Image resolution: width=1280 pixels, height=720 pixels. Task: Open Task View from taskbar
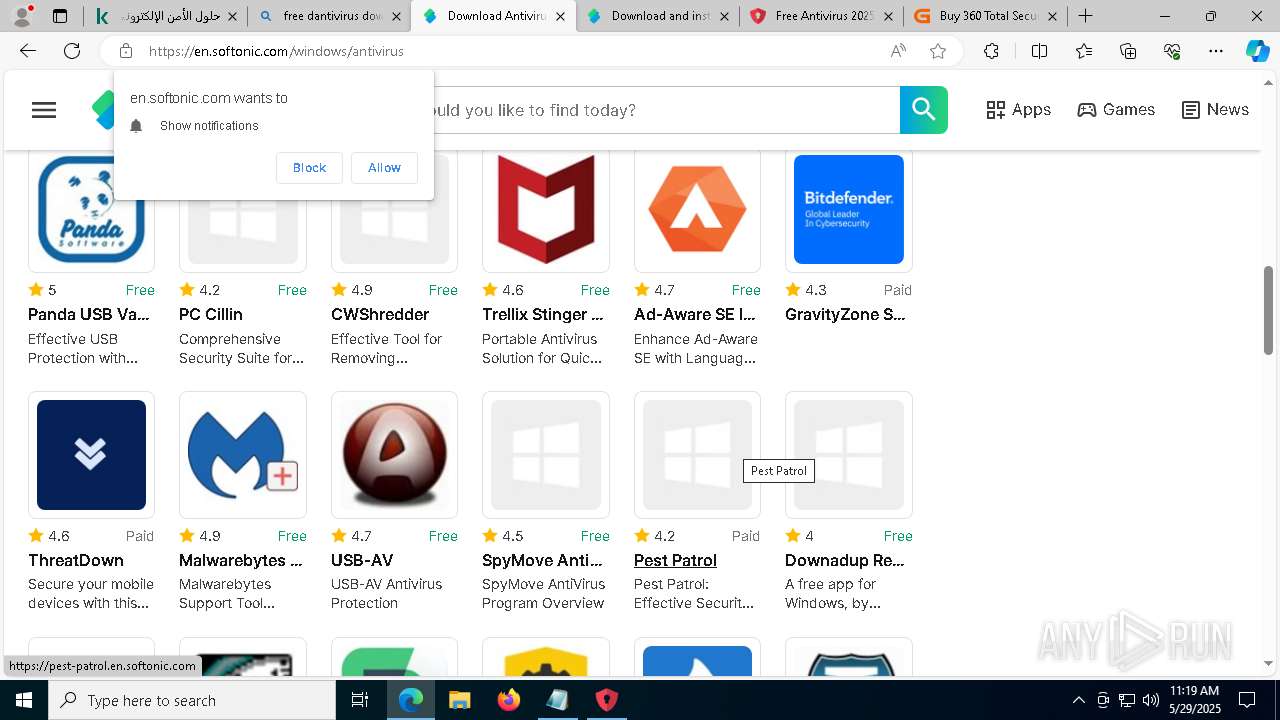(360, 700)
